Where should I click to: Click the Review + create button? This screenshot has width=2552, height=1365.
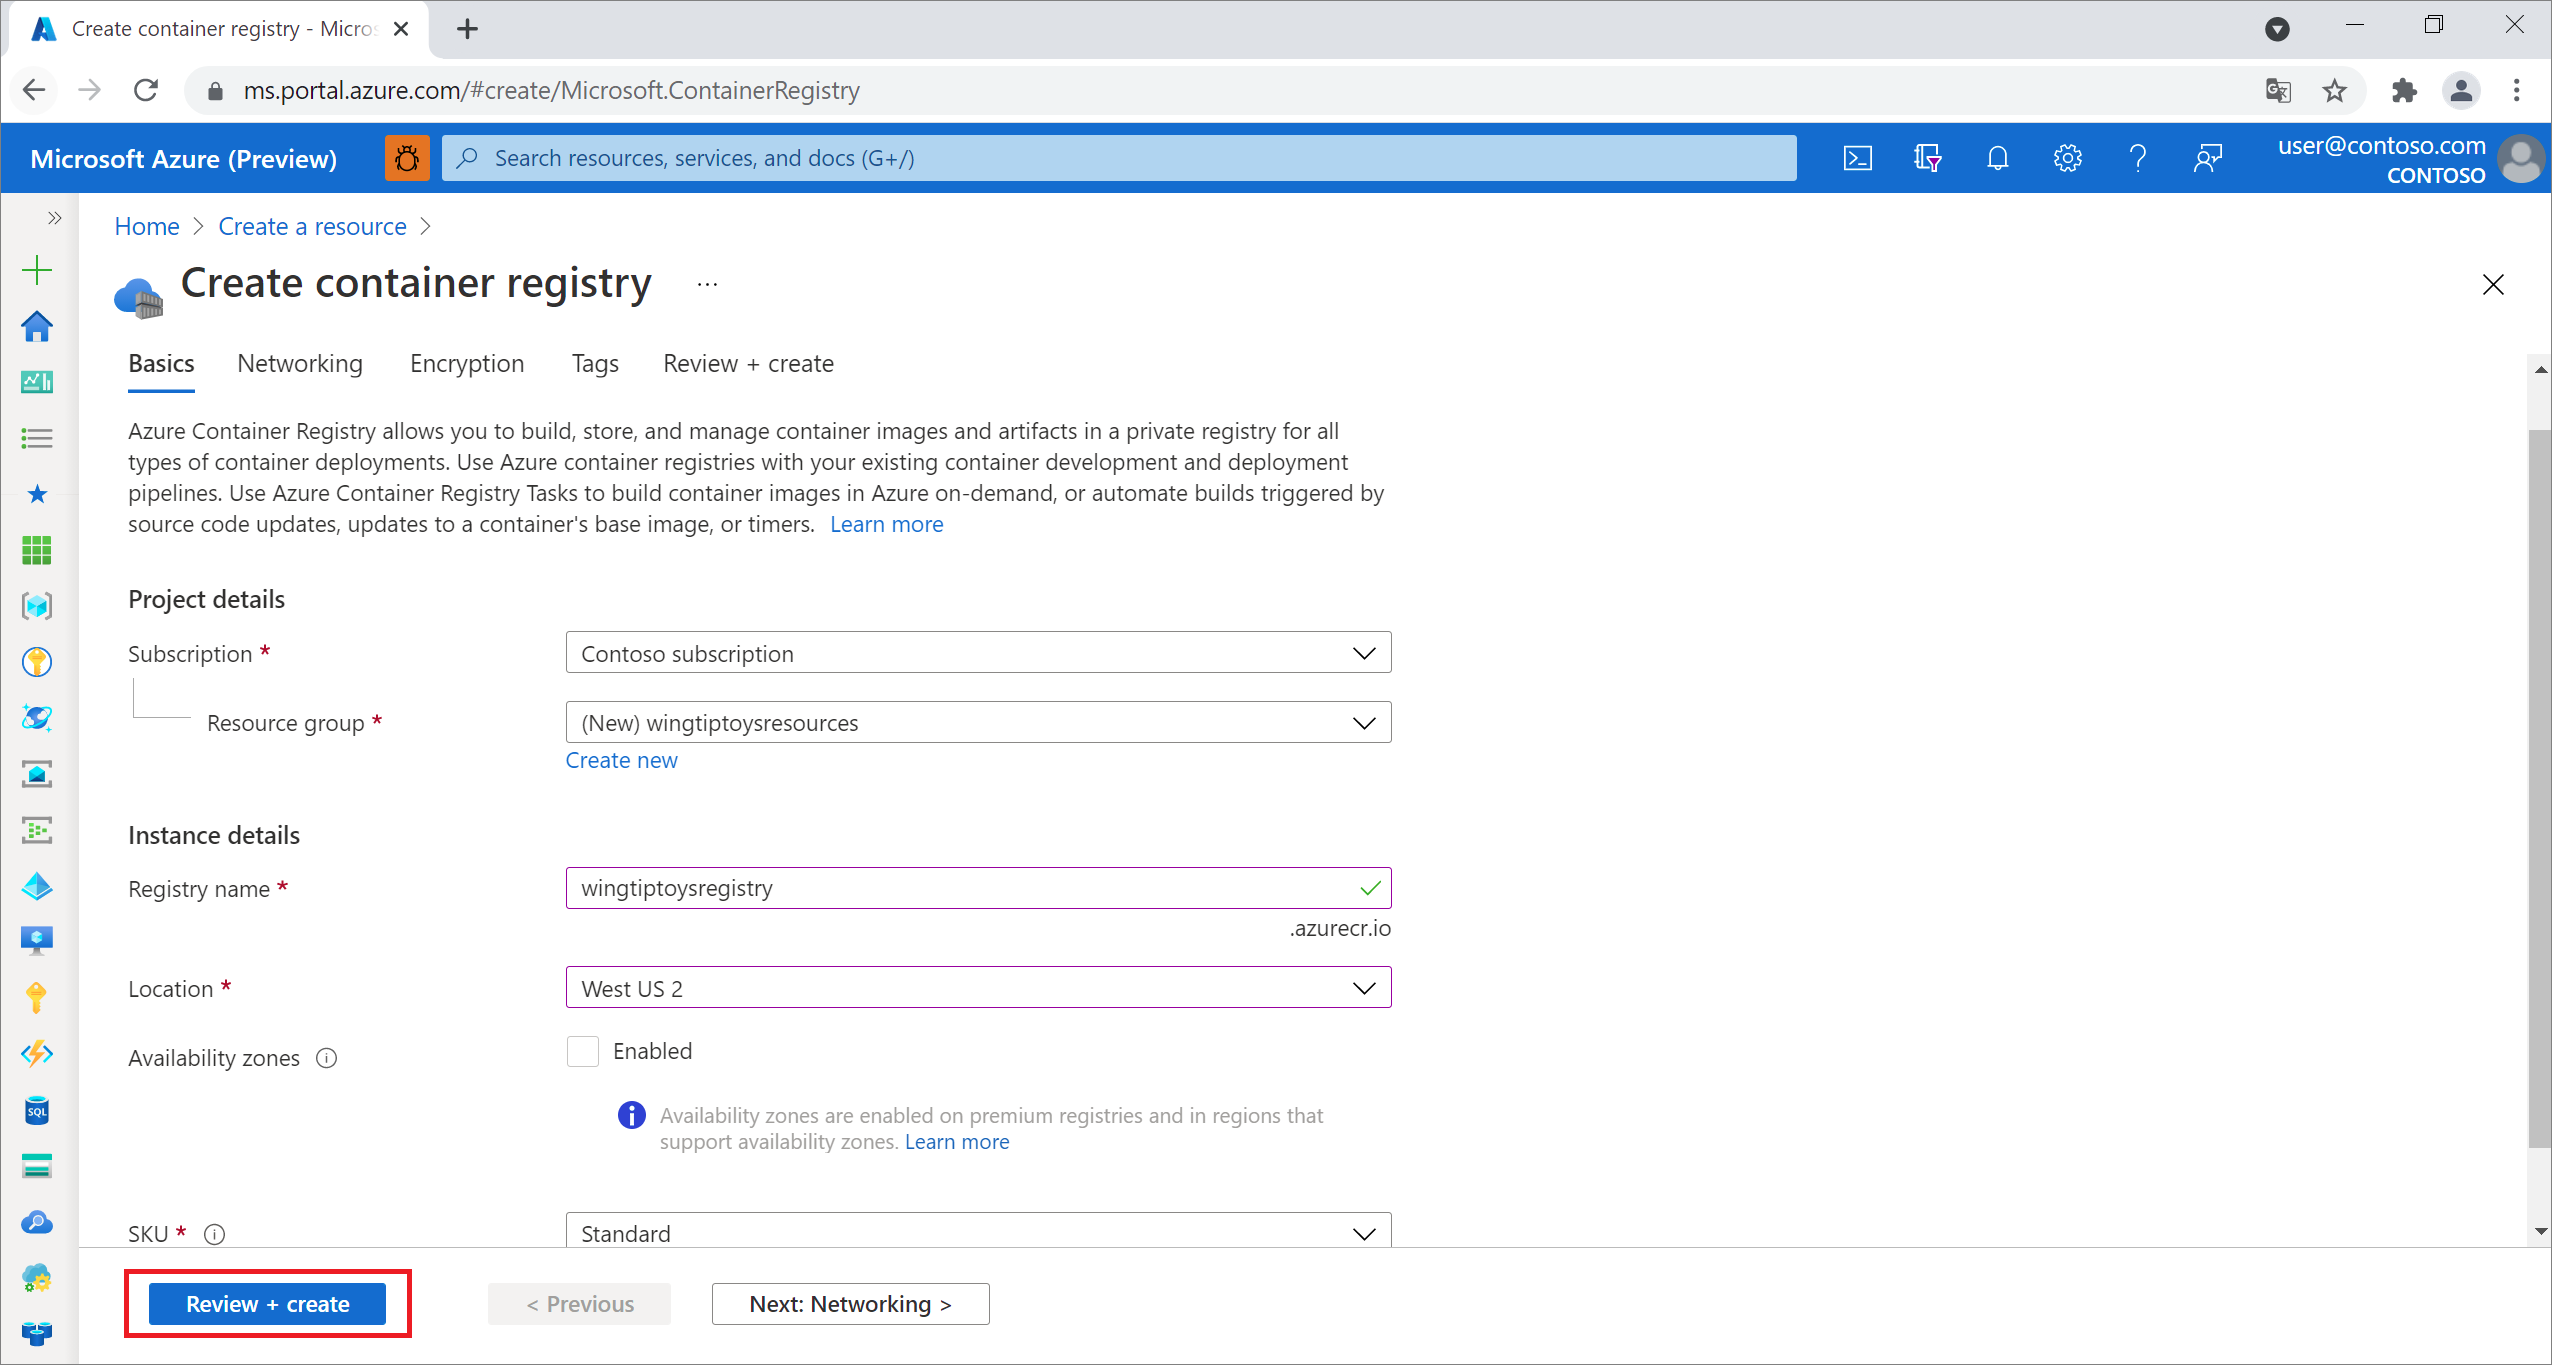point(268,1303)
